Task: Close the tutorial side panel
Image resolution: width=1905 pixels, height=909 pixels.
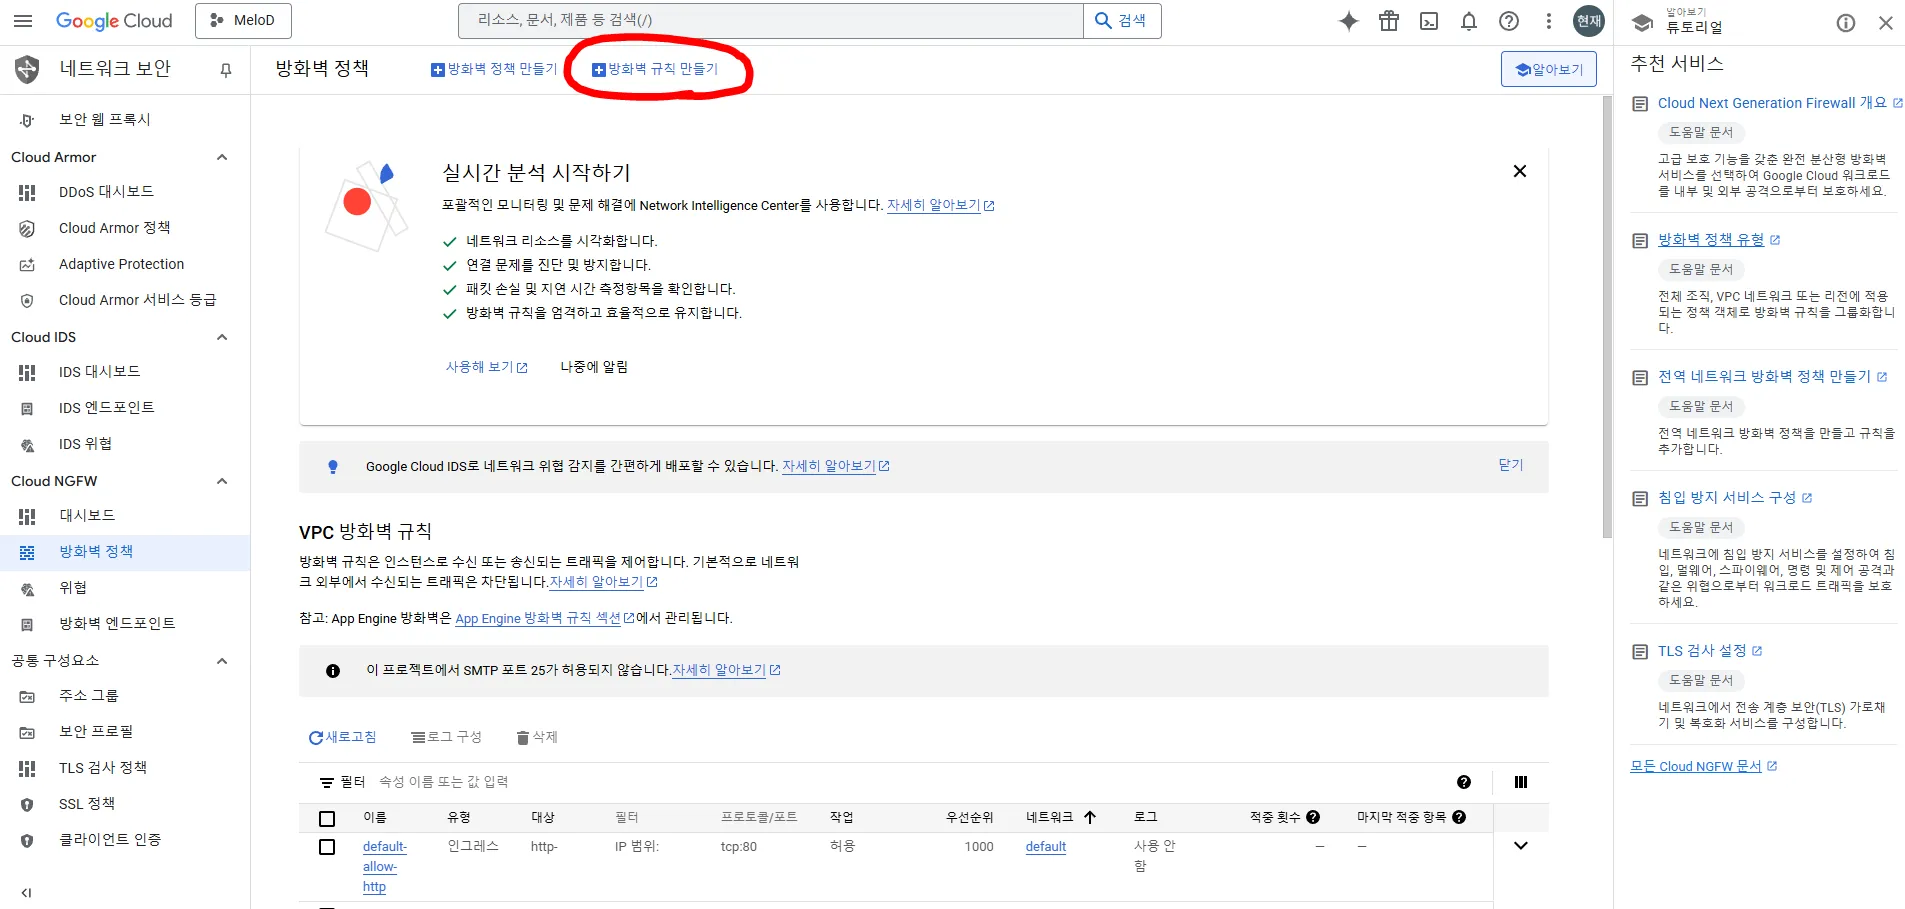Action: pyautogui.click(x=1886, y=23)
